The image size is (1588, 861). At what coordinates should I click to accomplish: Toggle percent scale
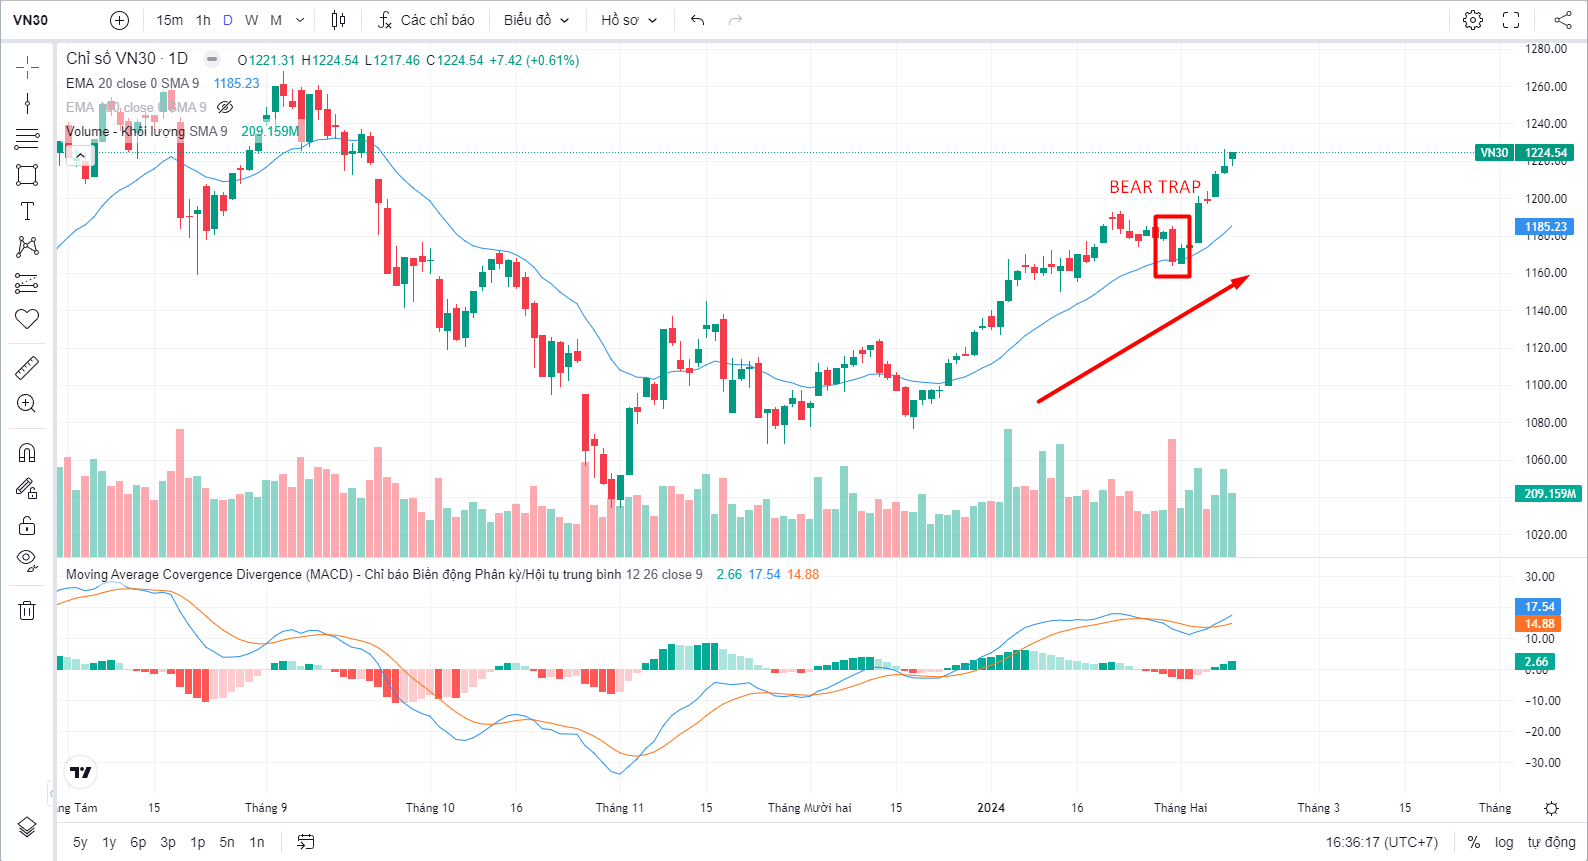[x=1474, y=842]
